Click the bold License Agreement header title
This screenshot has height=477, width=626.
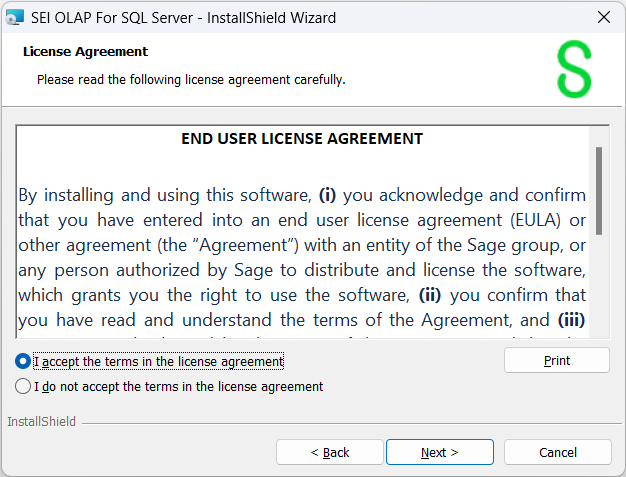coord(85,52)
